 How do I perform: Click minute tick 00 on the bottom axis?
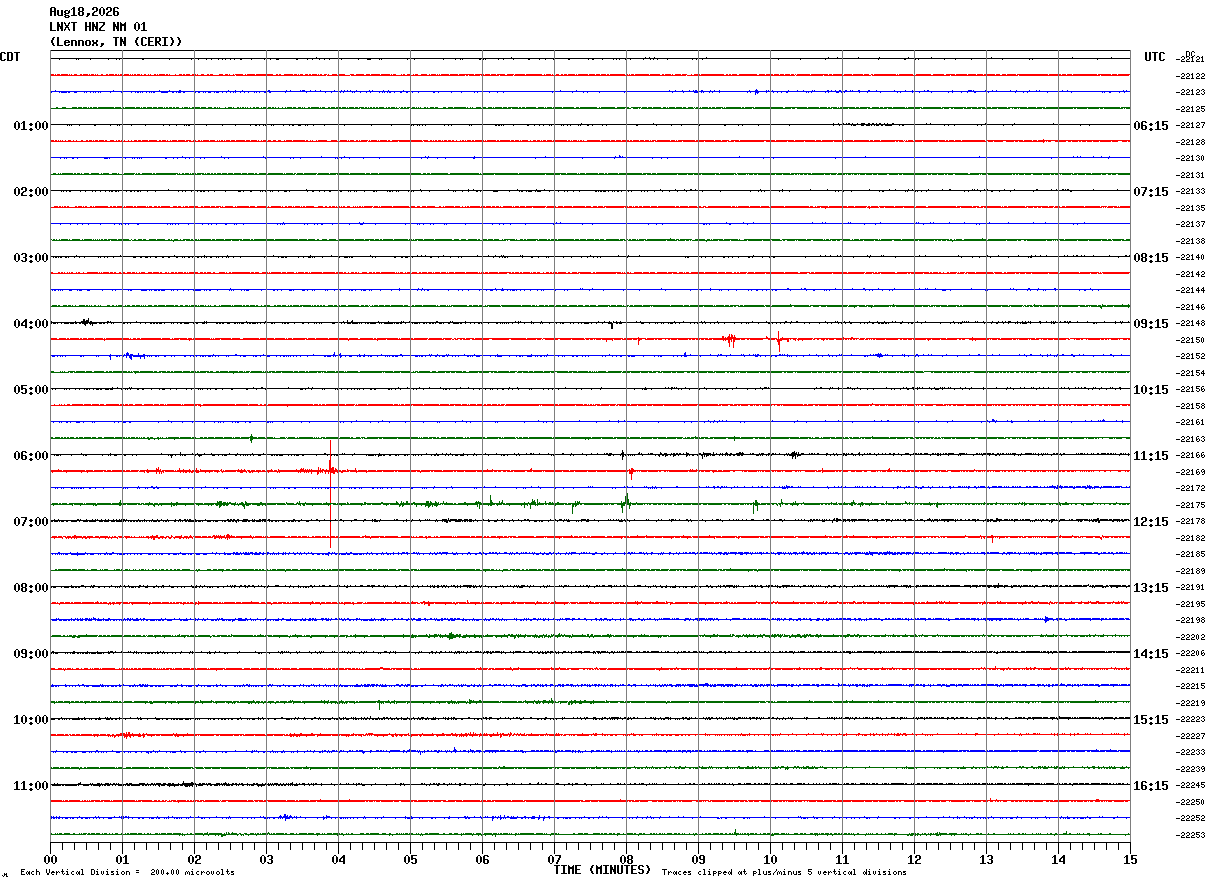50,859
